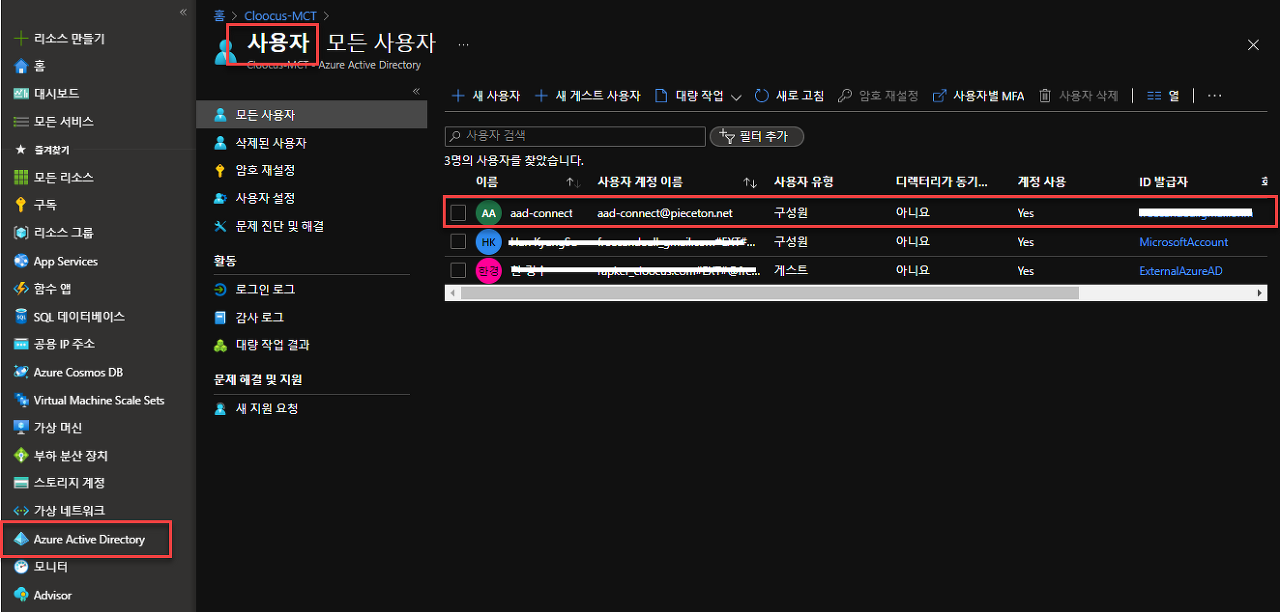Click the 대시보드 chart icon
This screenshot has width=1280, height=612.
pos(21,93)
